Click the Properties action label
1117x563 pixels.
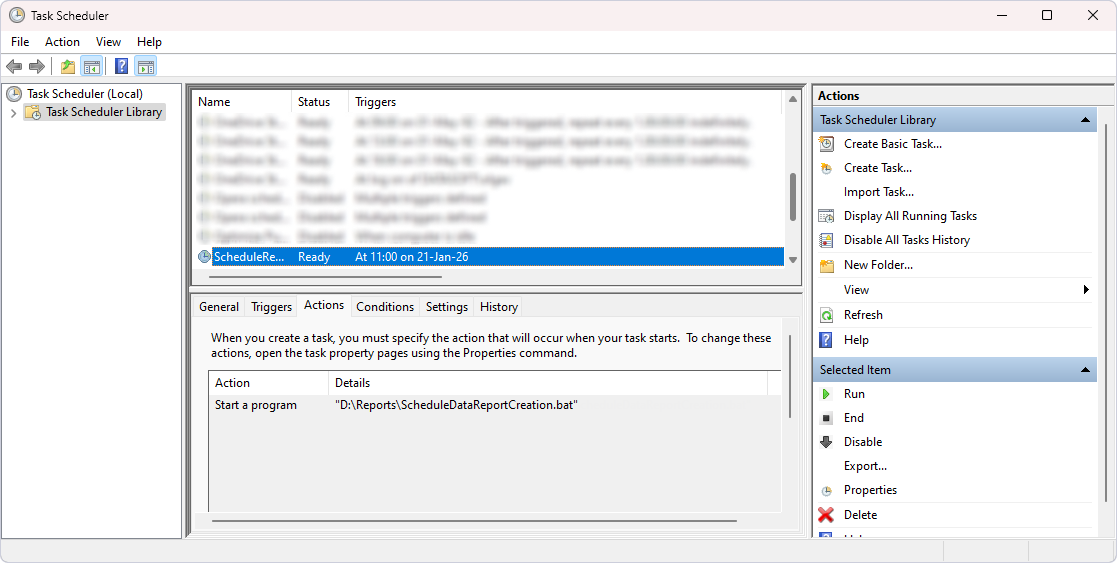tap(870, 490)
